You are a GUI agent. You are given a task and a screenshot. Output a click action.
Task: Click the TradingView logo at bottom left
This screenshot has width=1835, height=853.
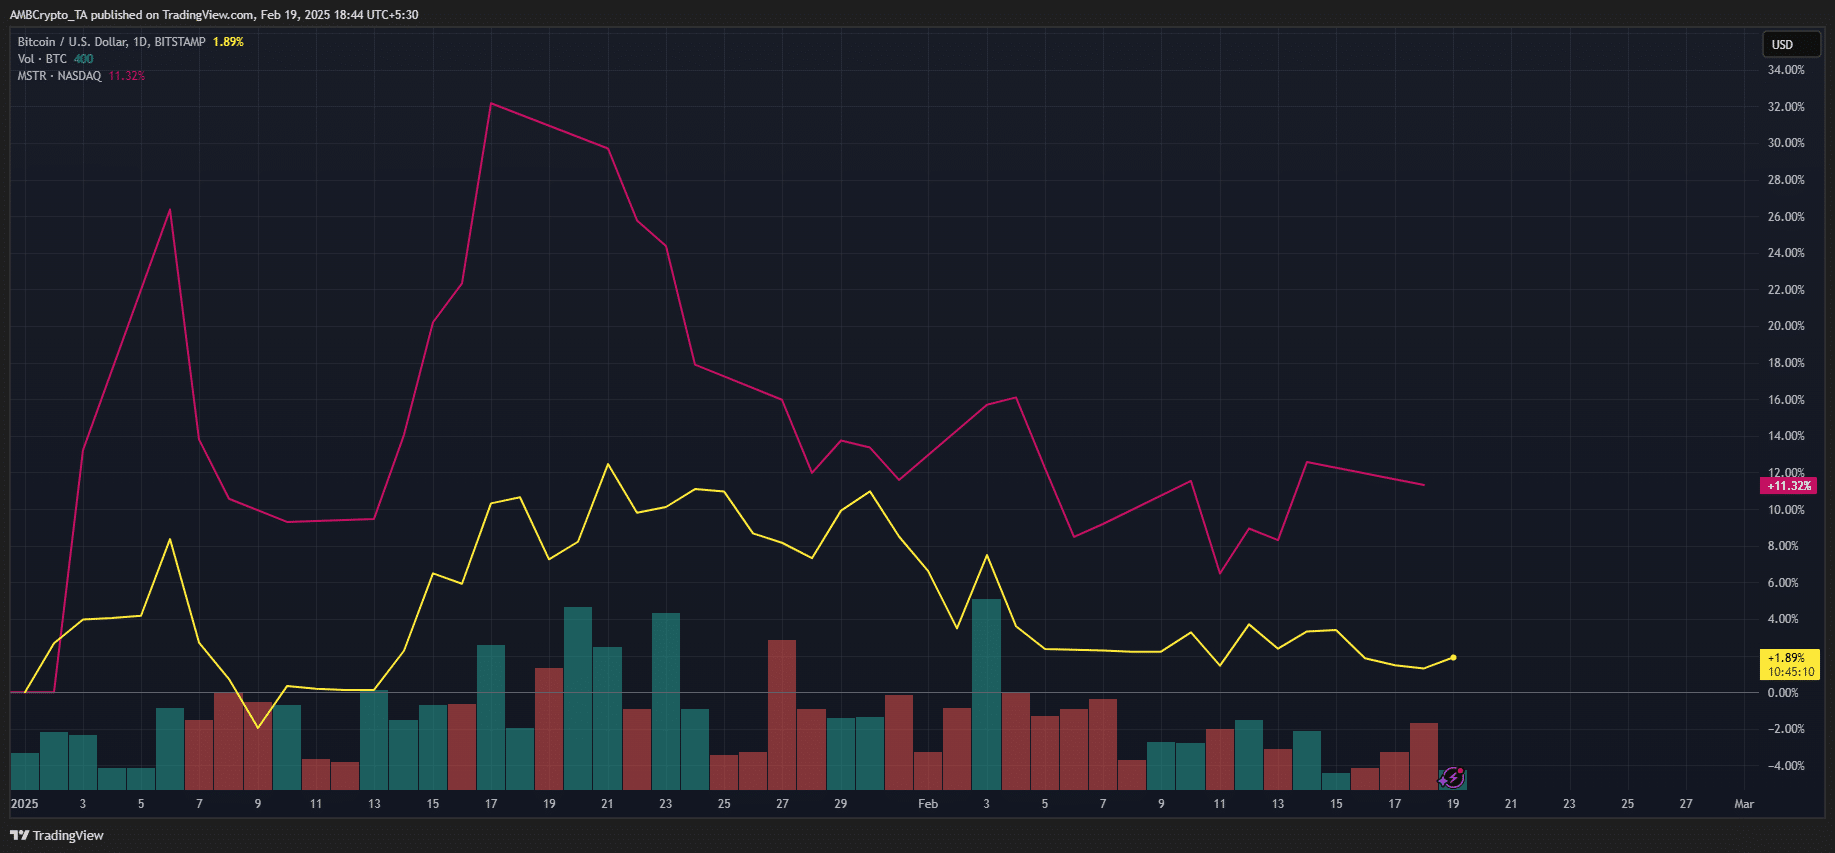[57, 835]
